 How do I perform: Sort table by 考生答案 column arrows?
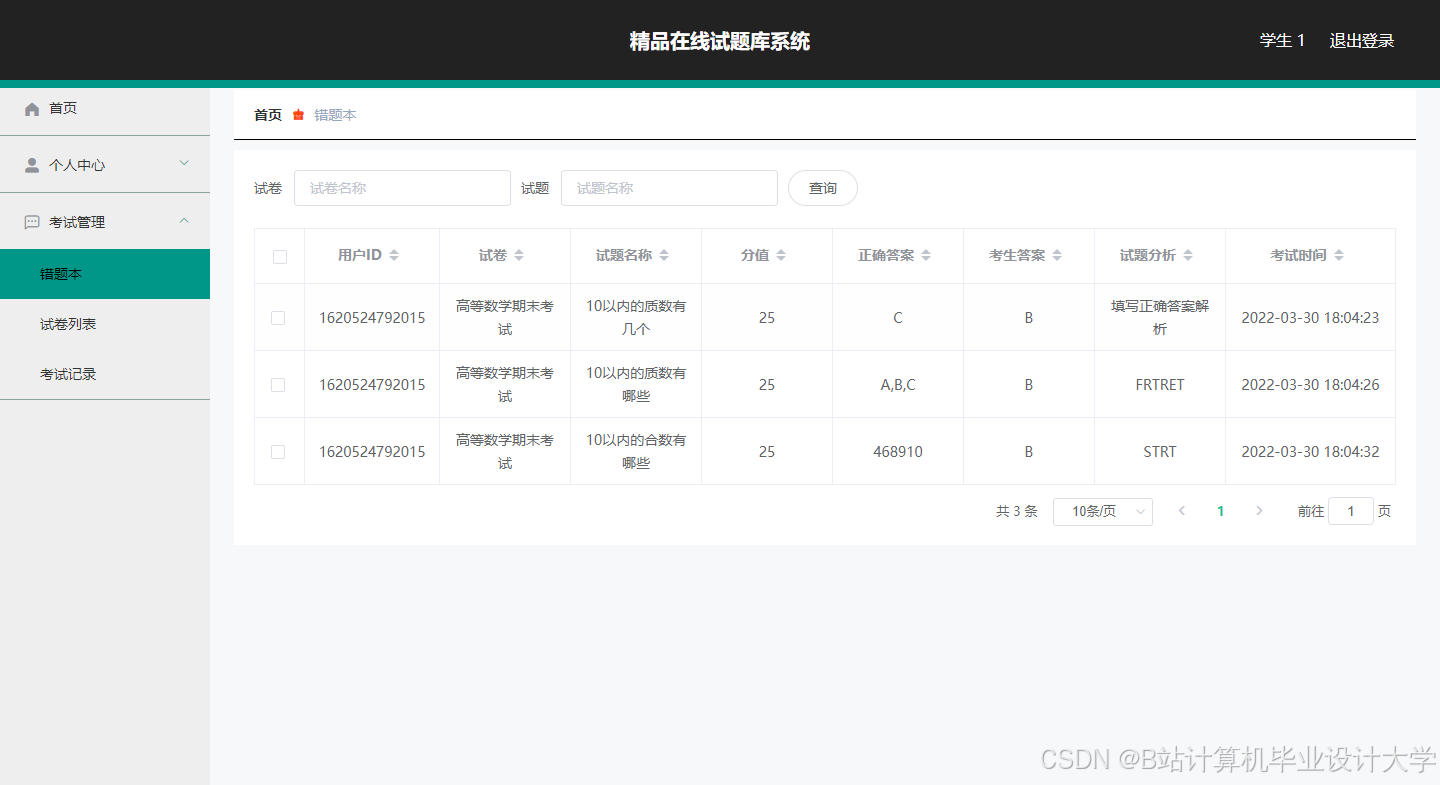point(1057,256)
